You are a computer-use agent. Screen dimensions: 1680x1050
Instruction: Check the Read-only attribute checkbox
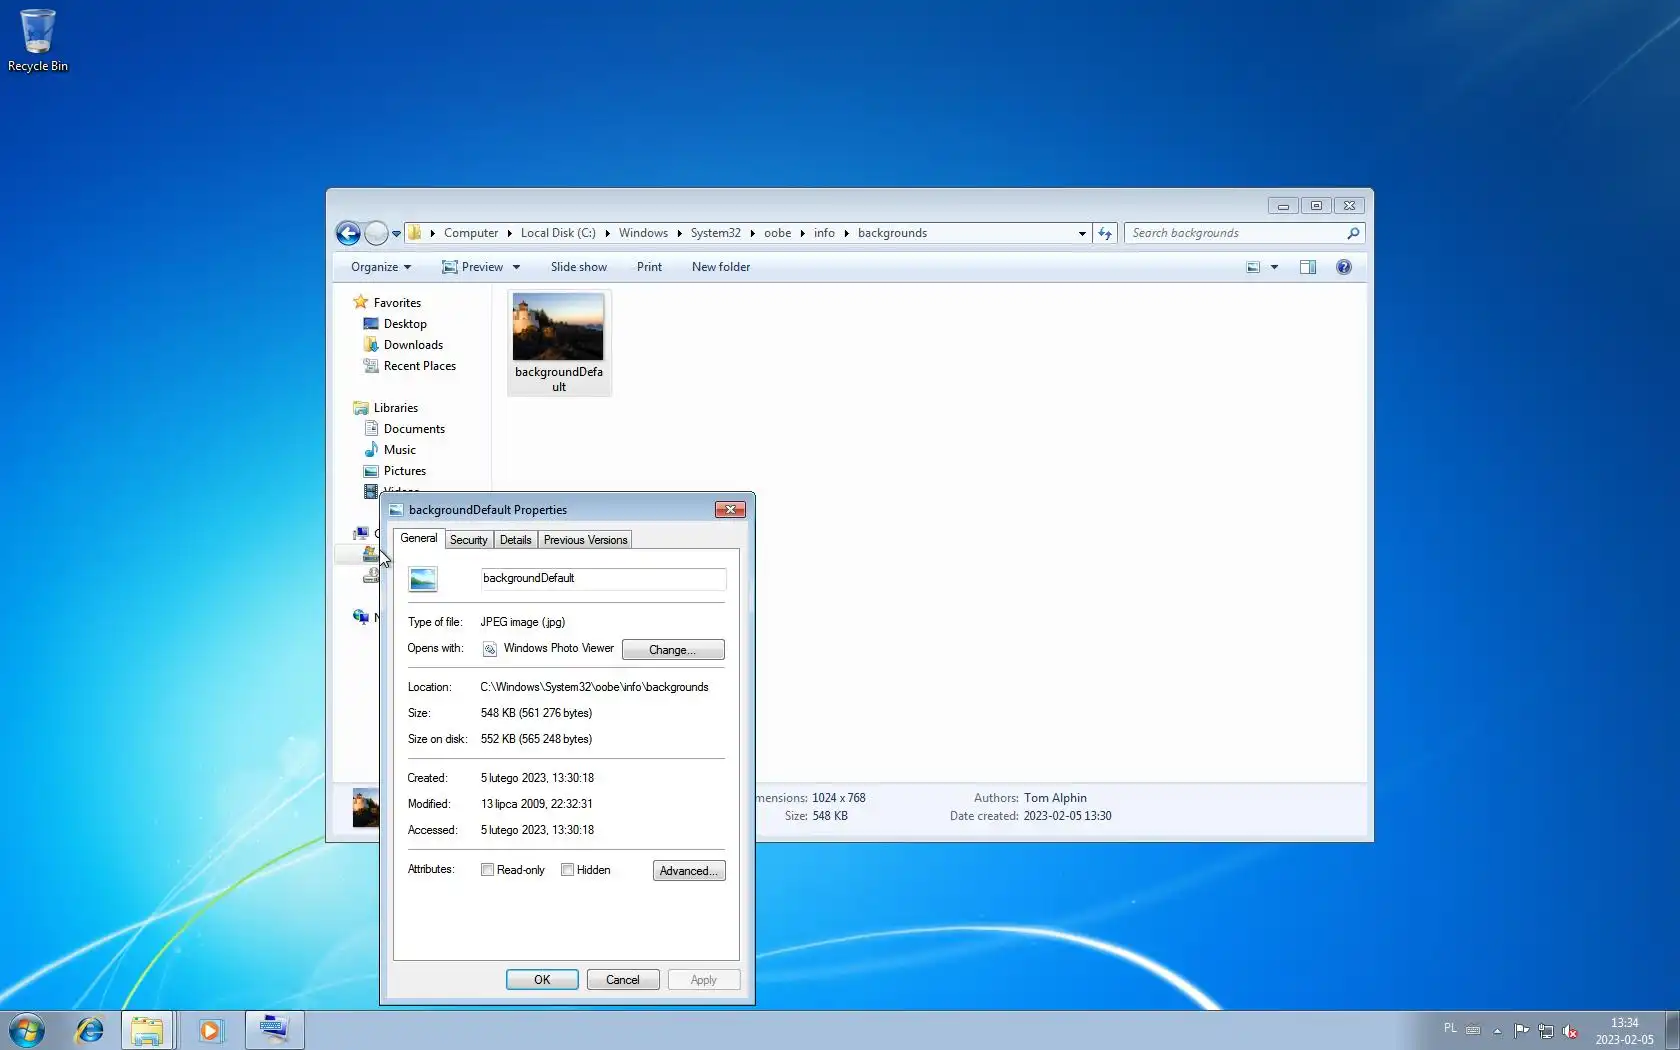(x=487, y=870)
